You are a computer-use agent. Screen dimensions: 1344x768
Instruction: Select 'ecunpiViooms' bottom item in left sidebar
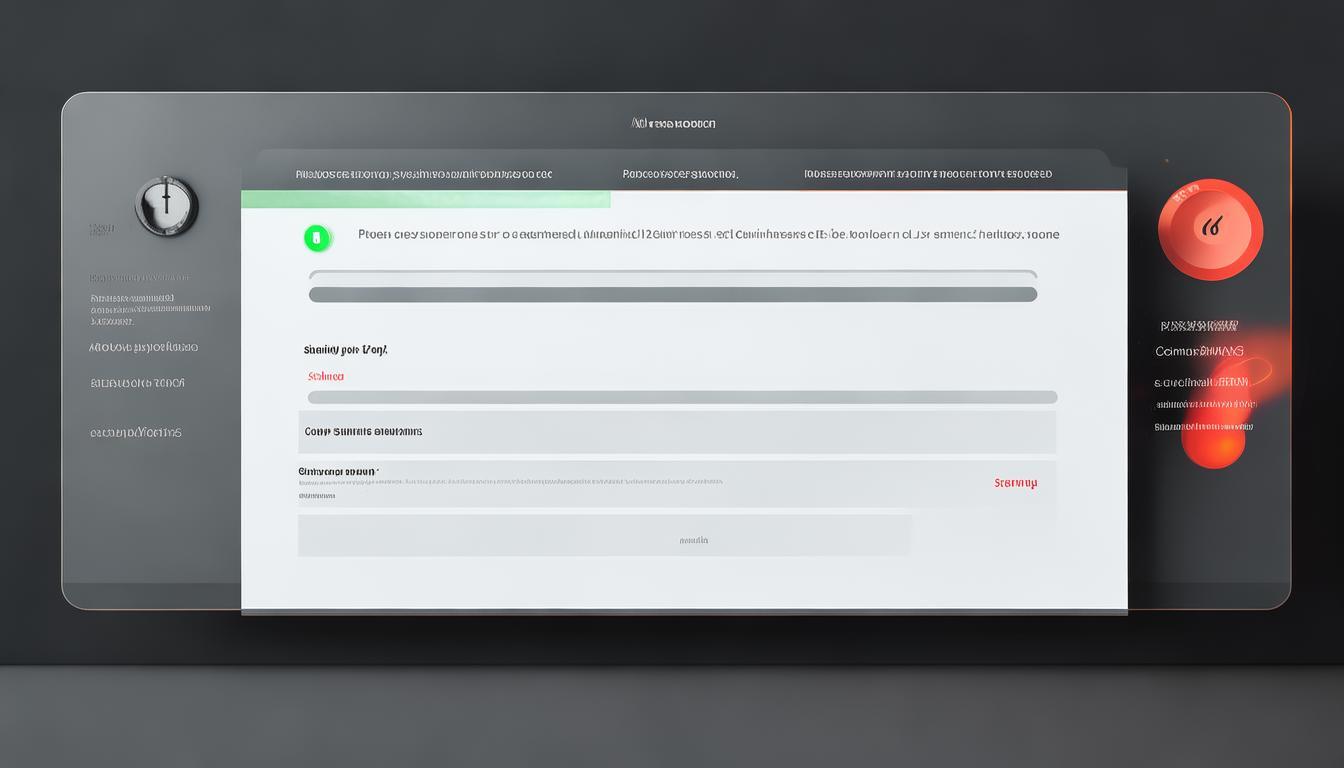pos(136,433)
